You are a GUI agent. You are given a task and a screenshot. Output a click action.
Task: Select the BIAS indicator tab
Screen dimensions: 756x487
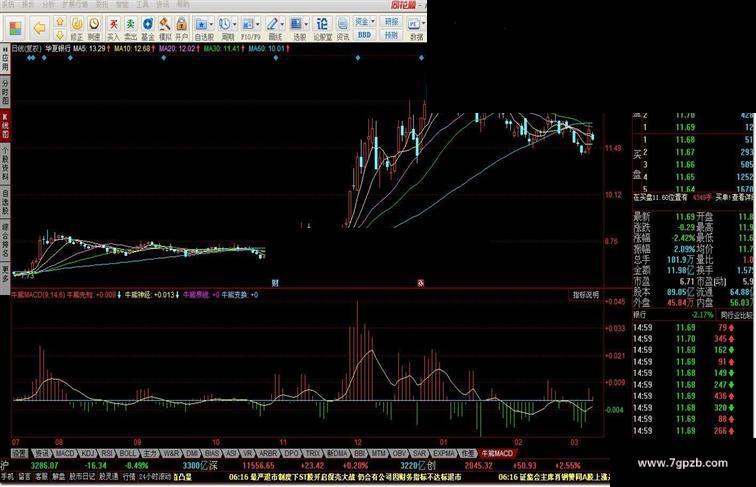[212, 453]
